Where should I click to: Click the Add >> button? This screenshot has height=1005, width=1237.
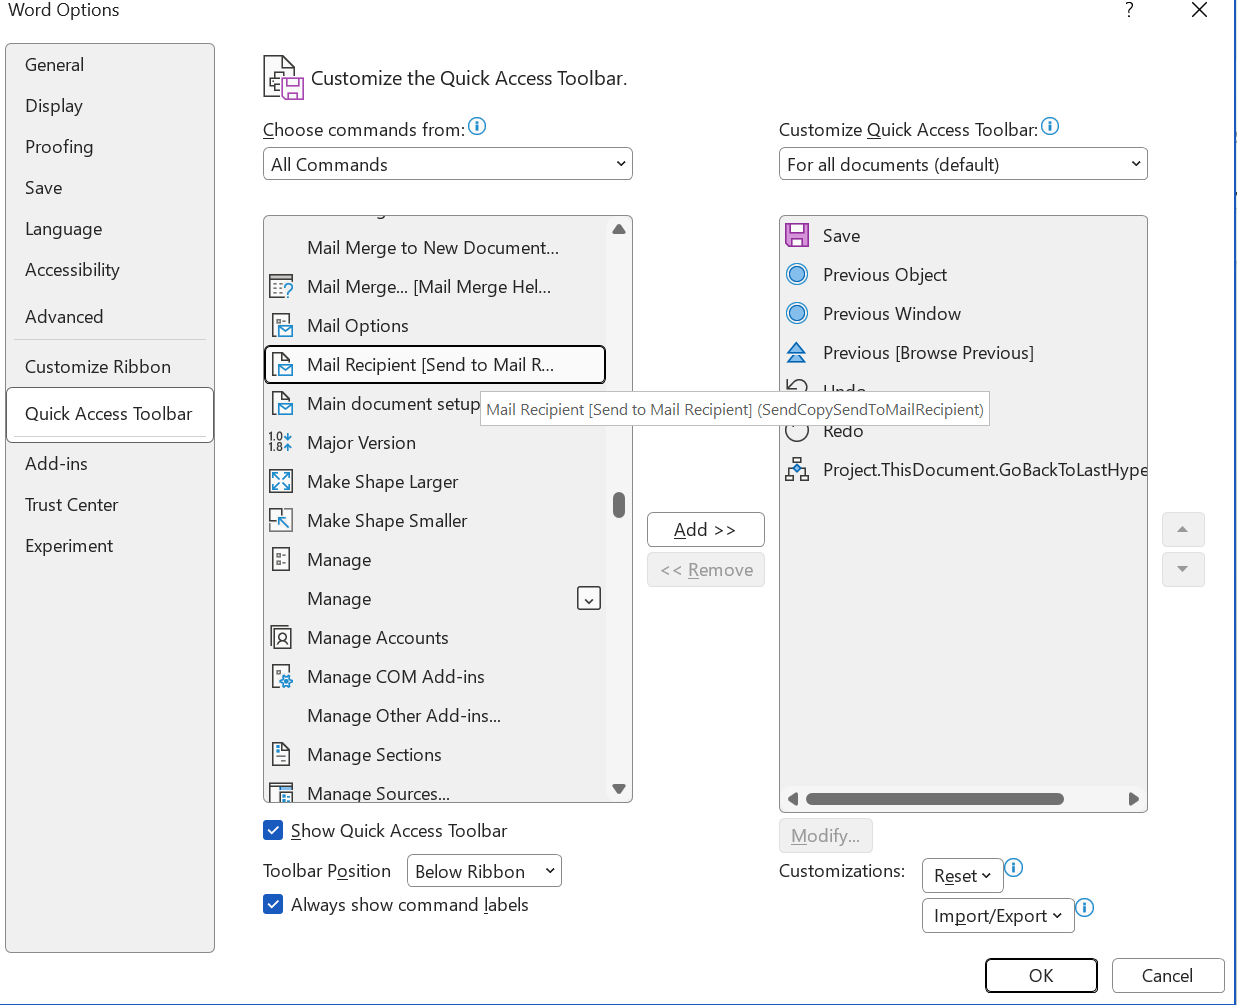[x=706, y=530]
